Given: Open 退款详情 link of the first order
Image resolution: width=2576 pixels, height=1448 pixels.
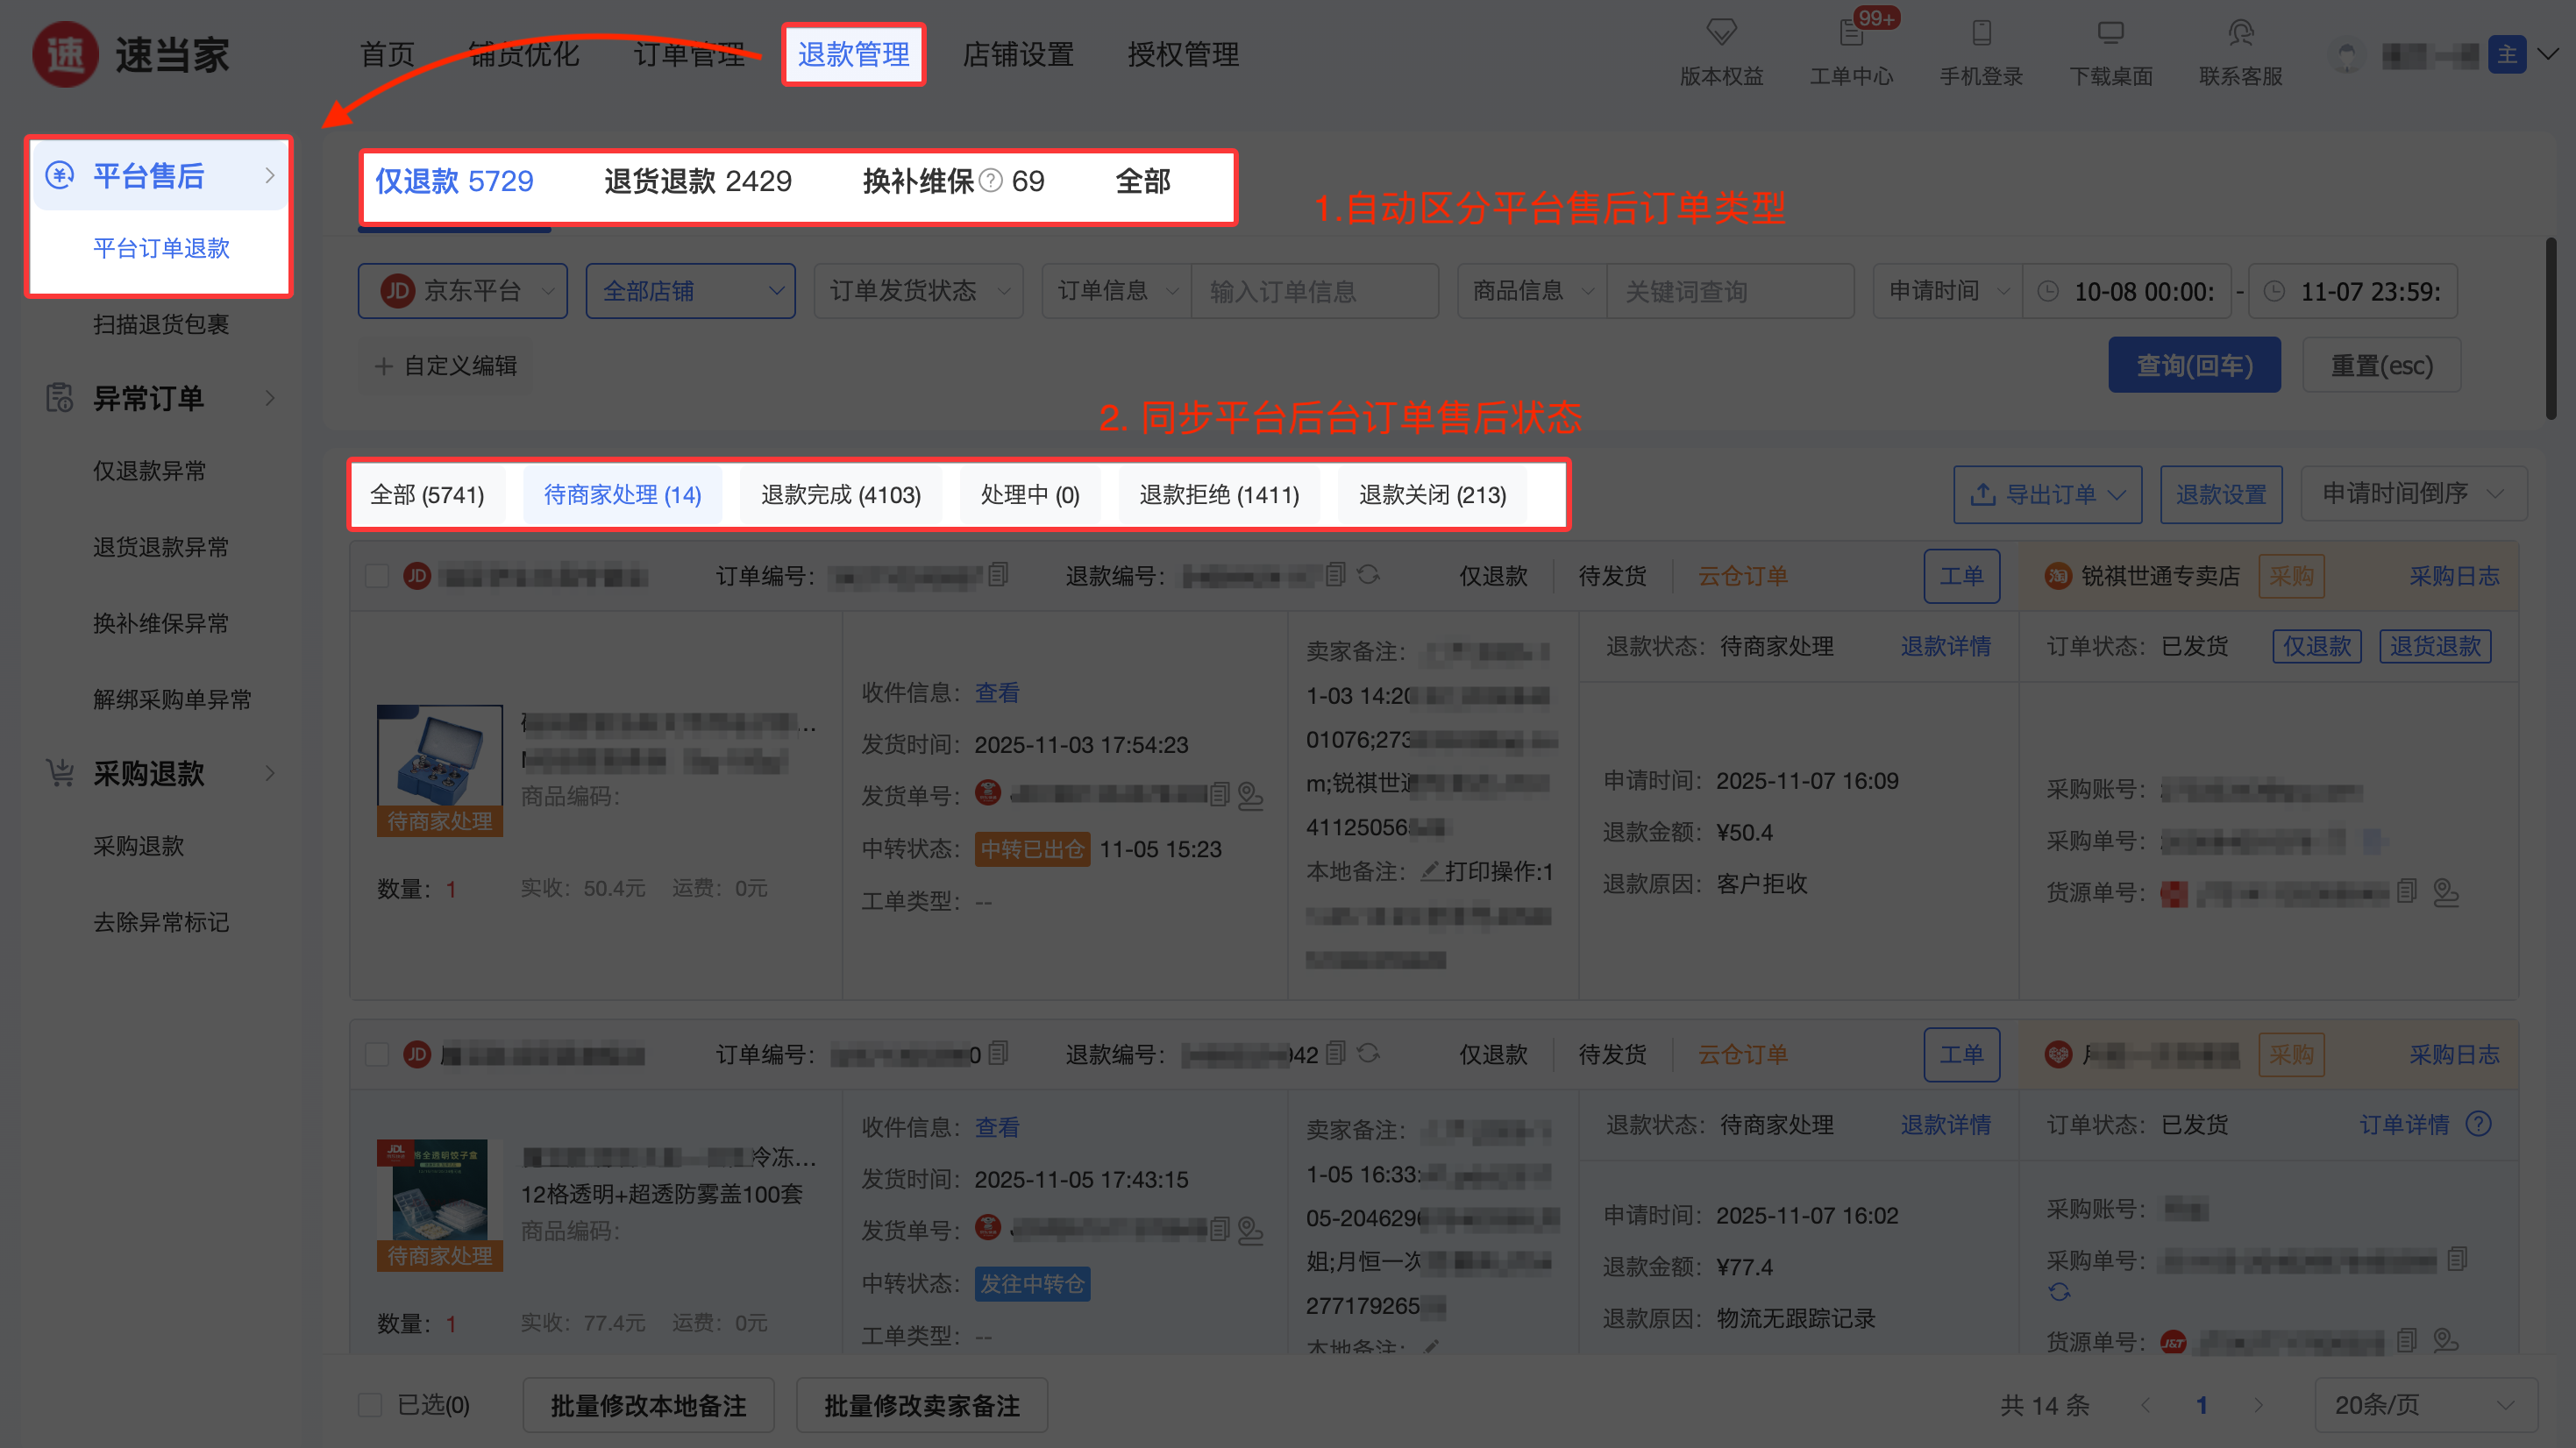Looking at the screenshot, I should click(x=1945, y=647).
